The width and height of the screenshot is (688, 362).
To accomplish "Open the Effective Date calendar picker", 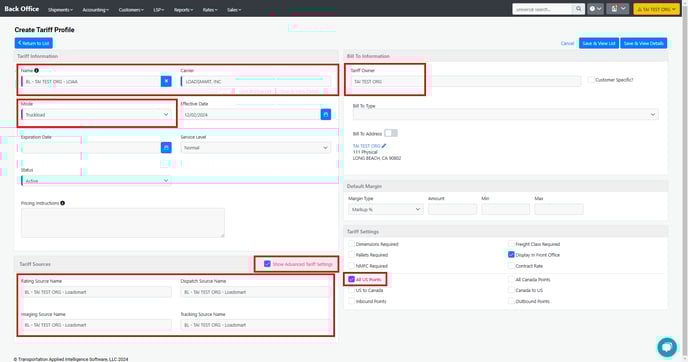I will click(326, 115).
